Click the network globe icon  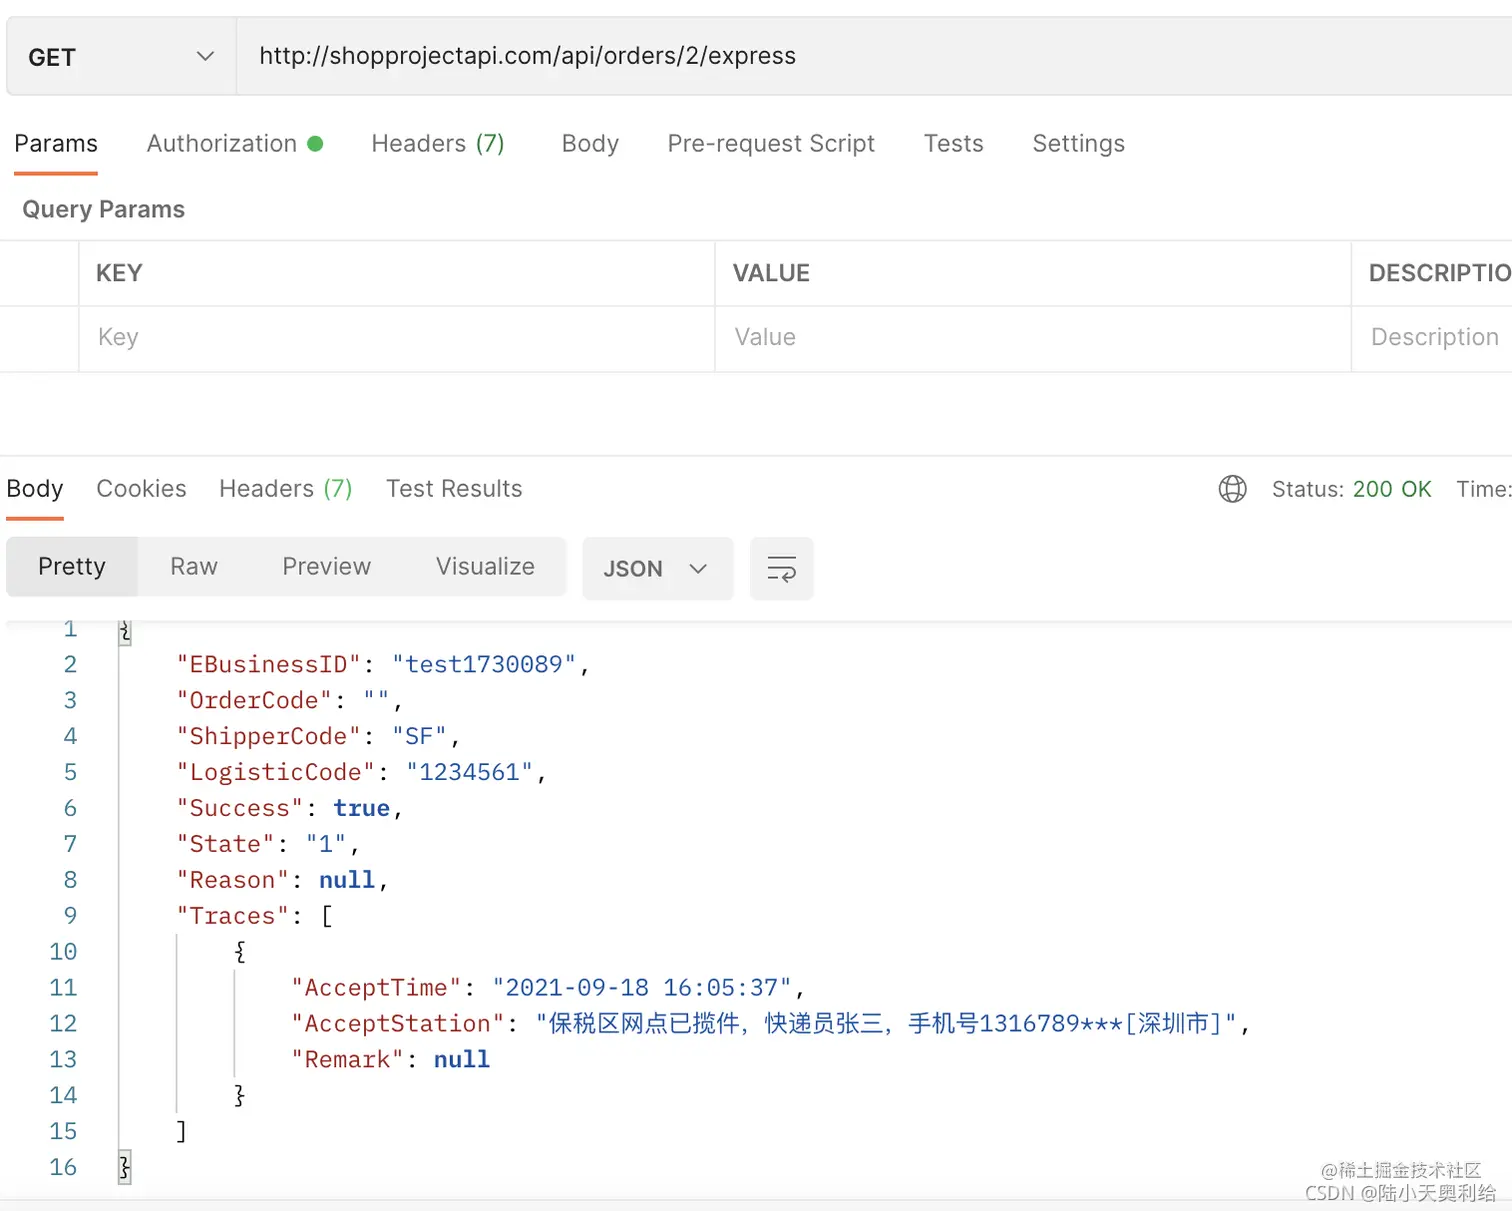[x=1232, y=489]
